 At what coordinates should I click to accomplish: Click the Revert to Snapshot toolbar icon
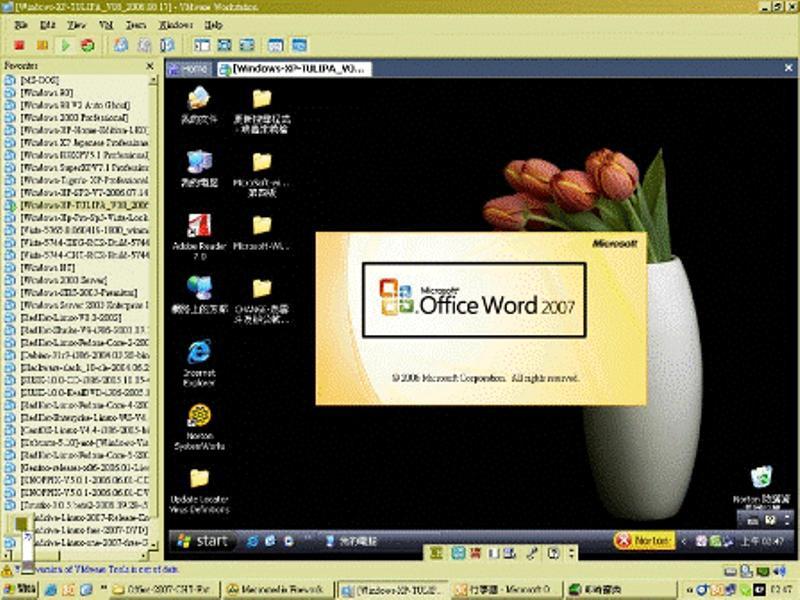coord(144,45)
